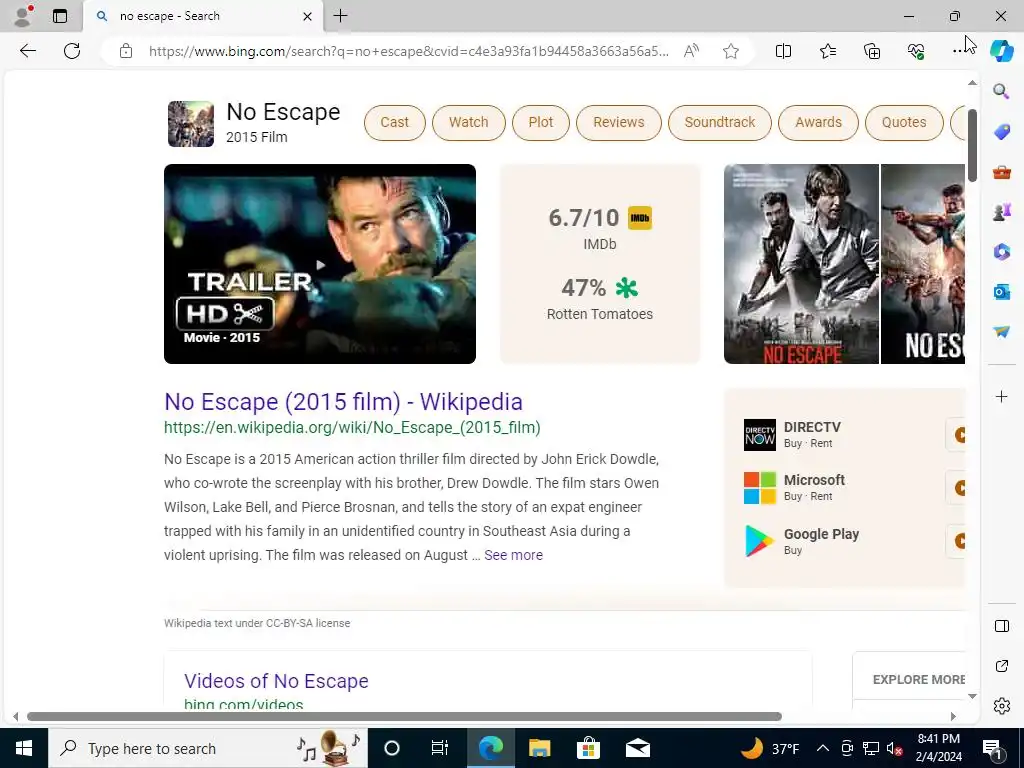
Task: Select the Plot filter chip
Action: 541,122
